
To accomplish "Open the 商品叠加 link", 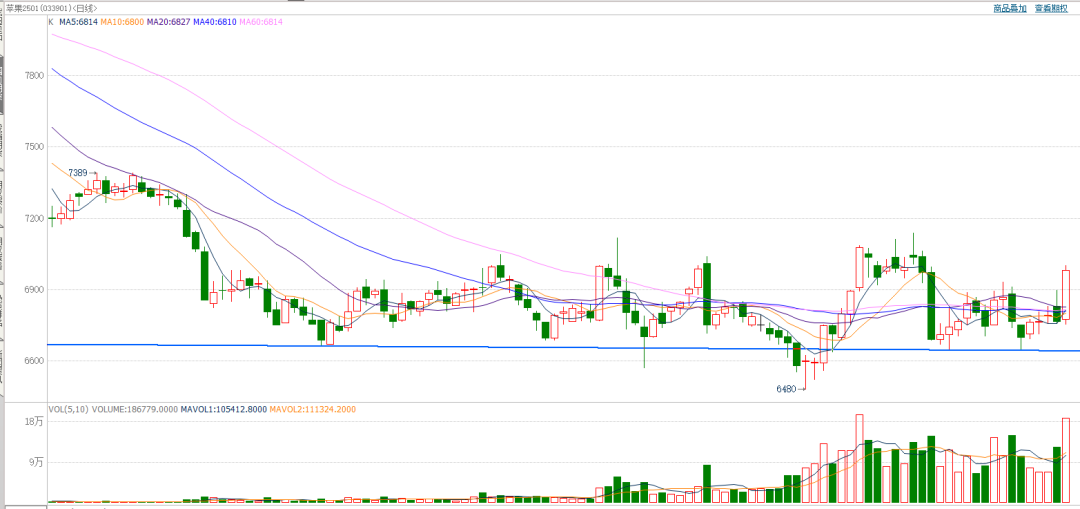I will point(1010,8).
